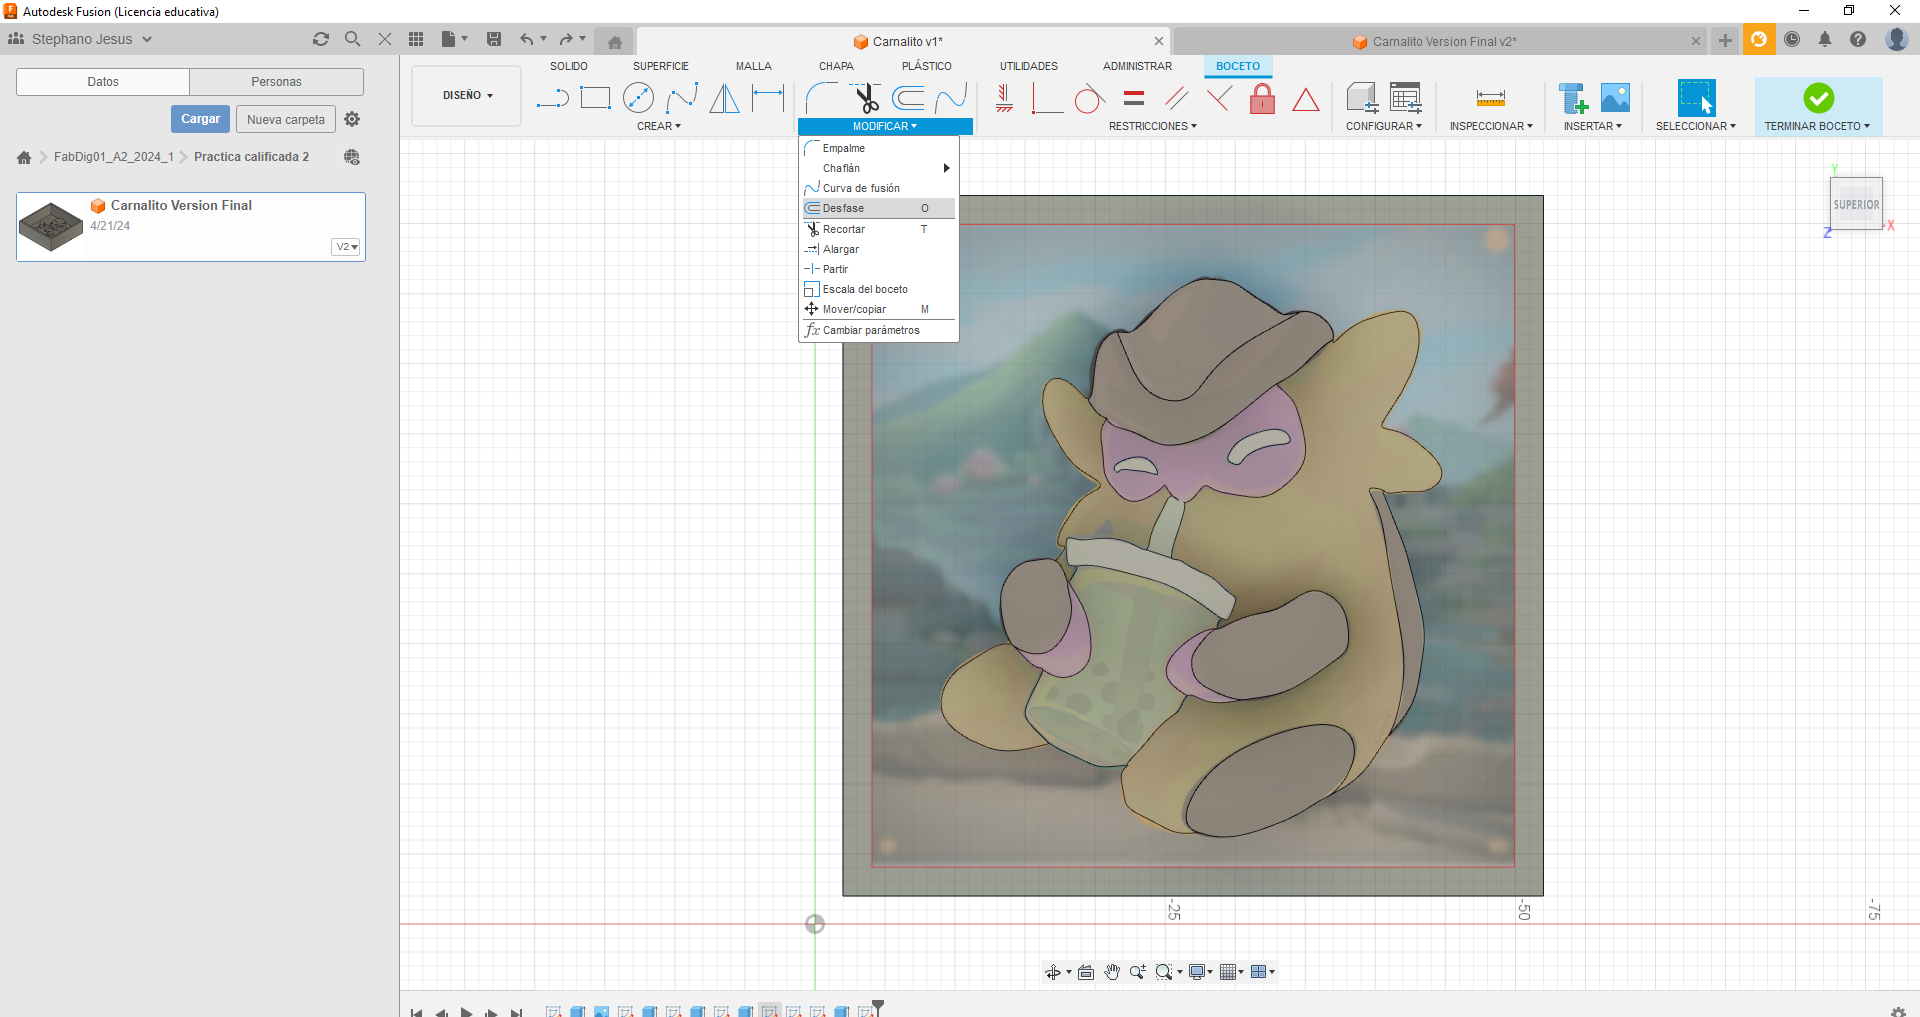The height and width of the screenshot is (1017, 1920).
Task: Collapse the MODIFICAR dropdown
Action: click(x=884, y=126)
